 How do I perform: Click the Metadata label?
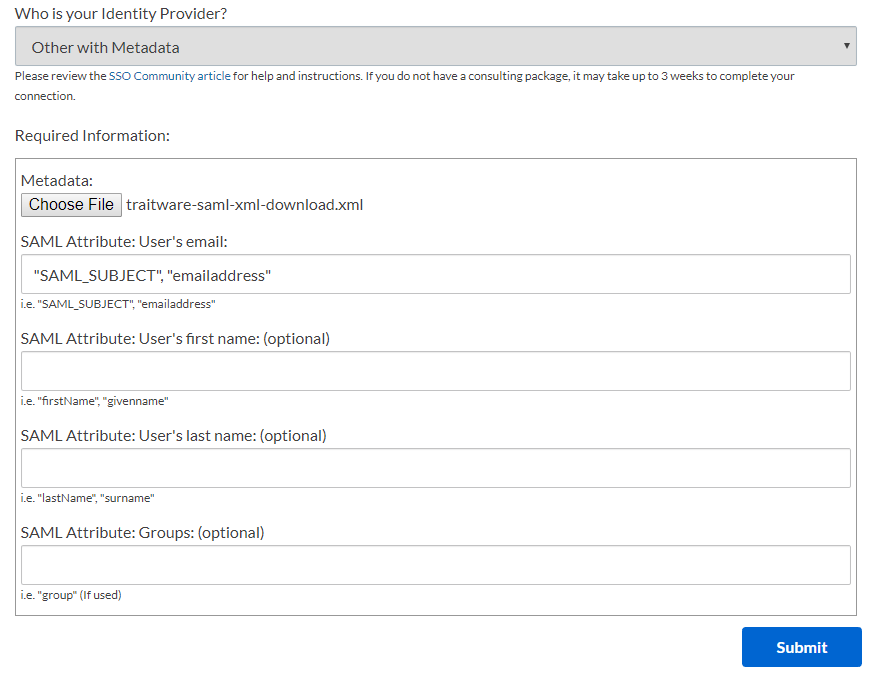(x=57, y=181)
